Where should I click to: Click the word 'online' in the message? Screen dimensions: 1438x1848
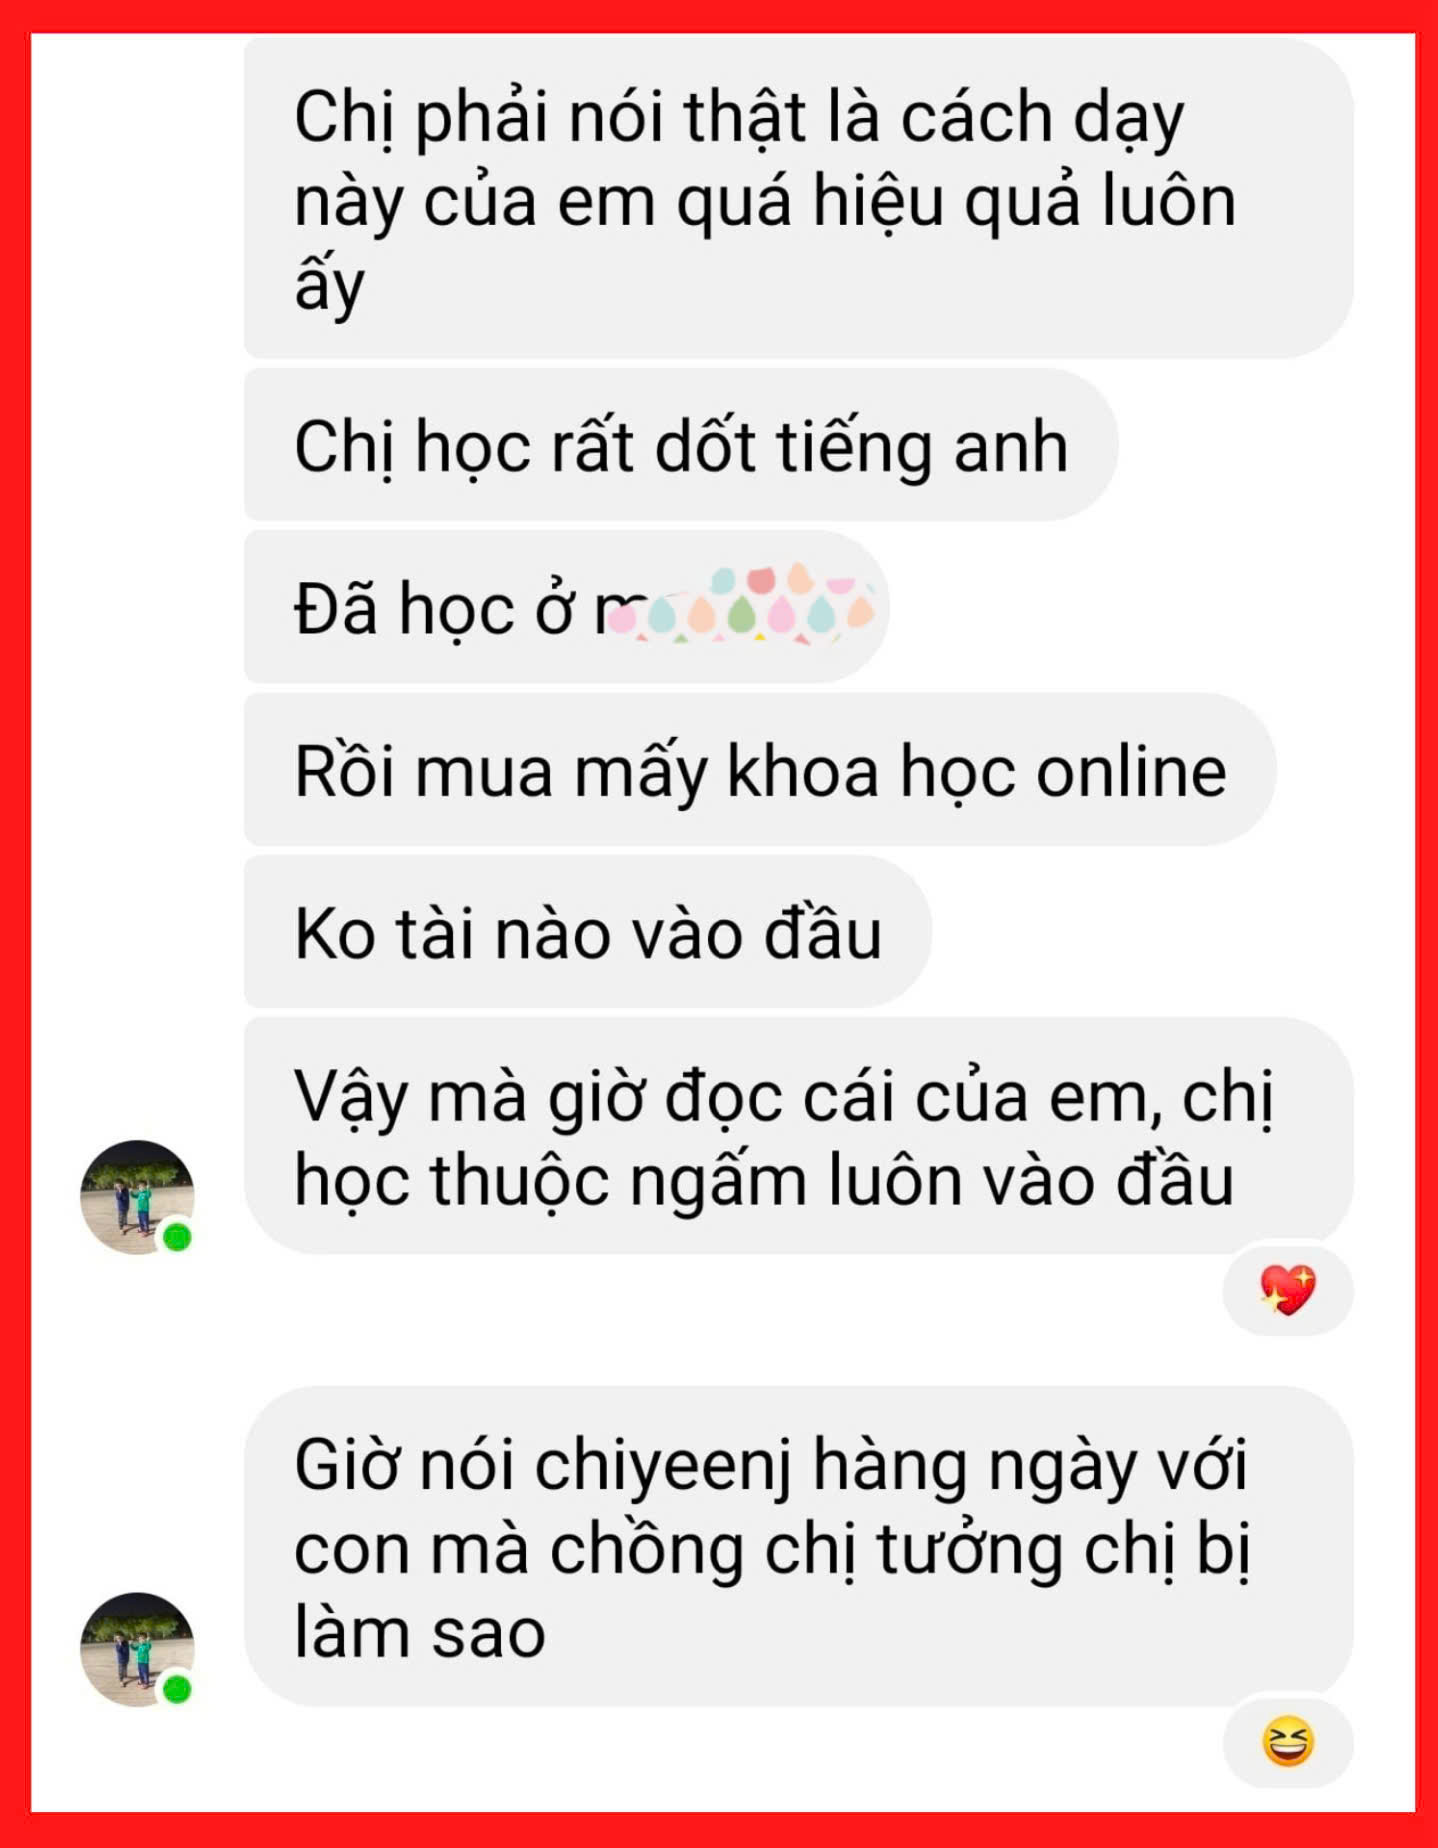click(1130, 771)
